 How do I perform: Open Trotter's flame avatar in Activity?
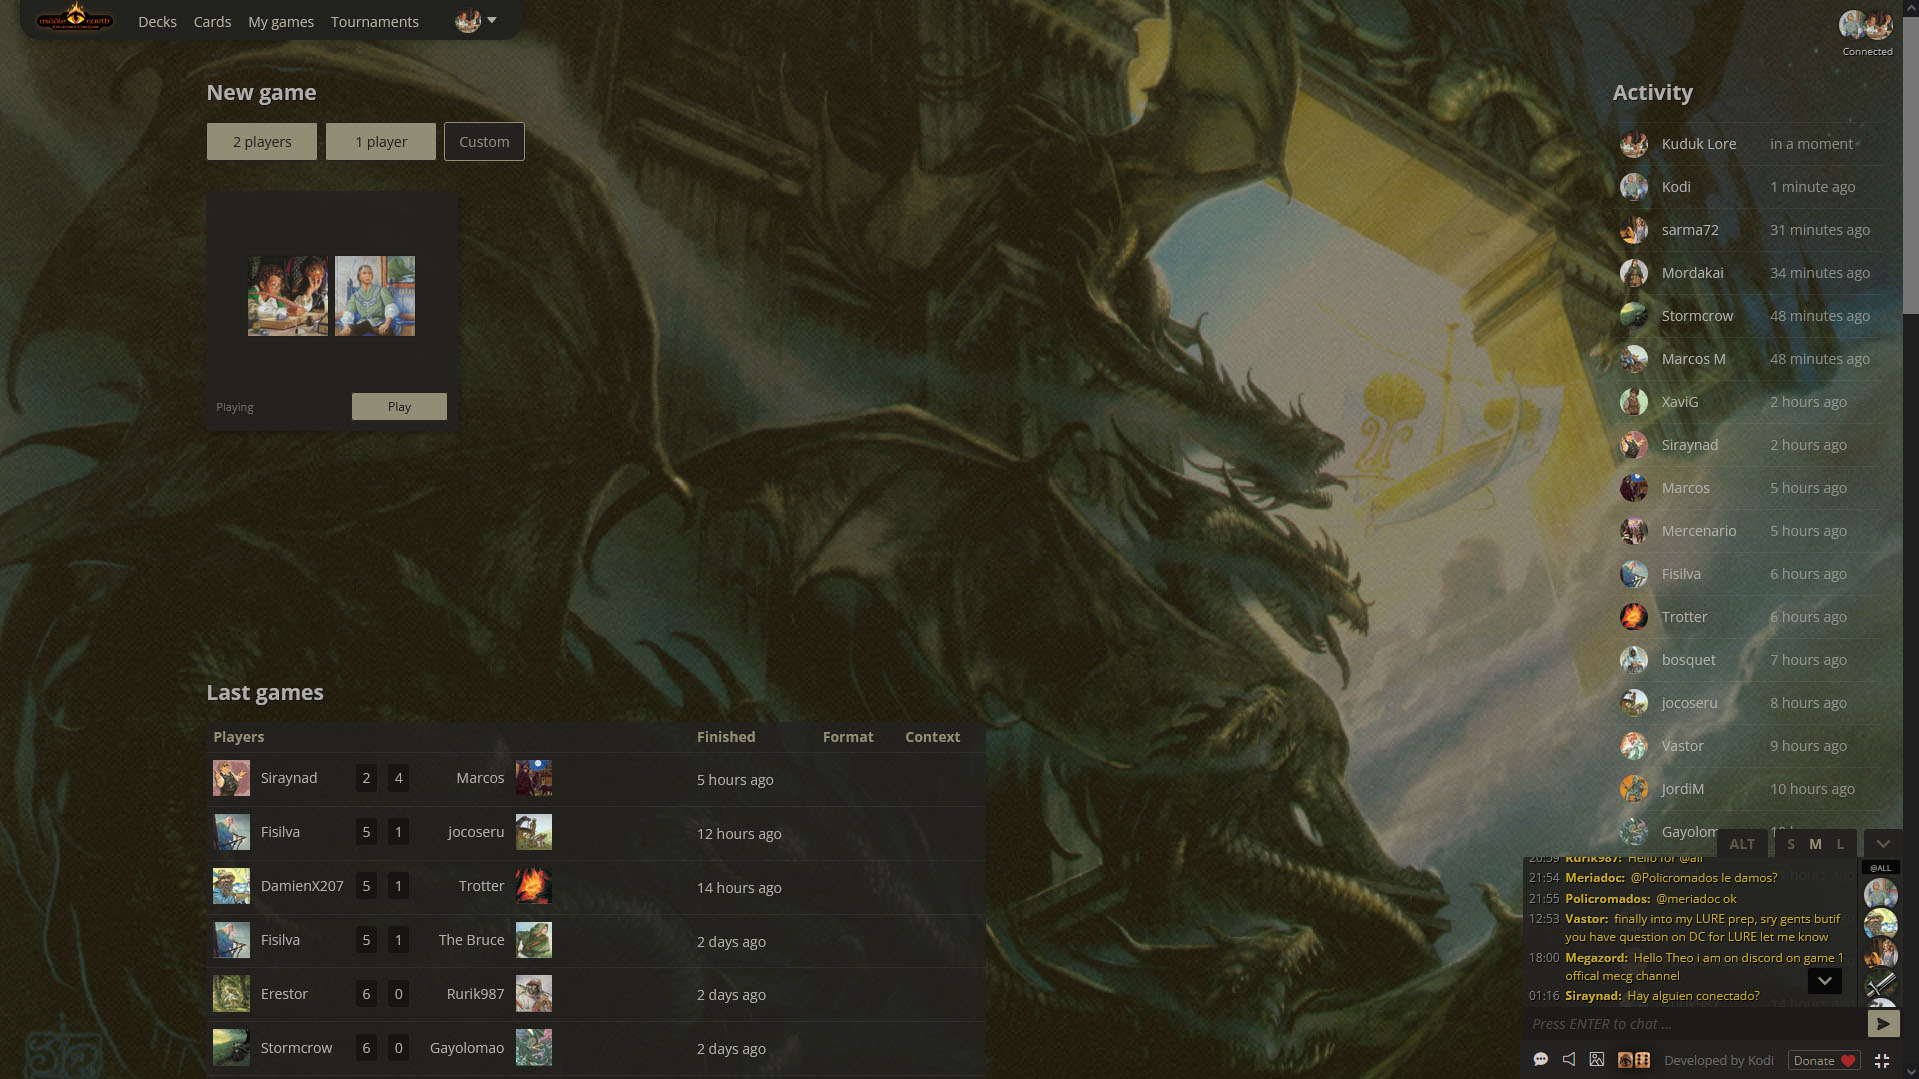point(1634,617)
